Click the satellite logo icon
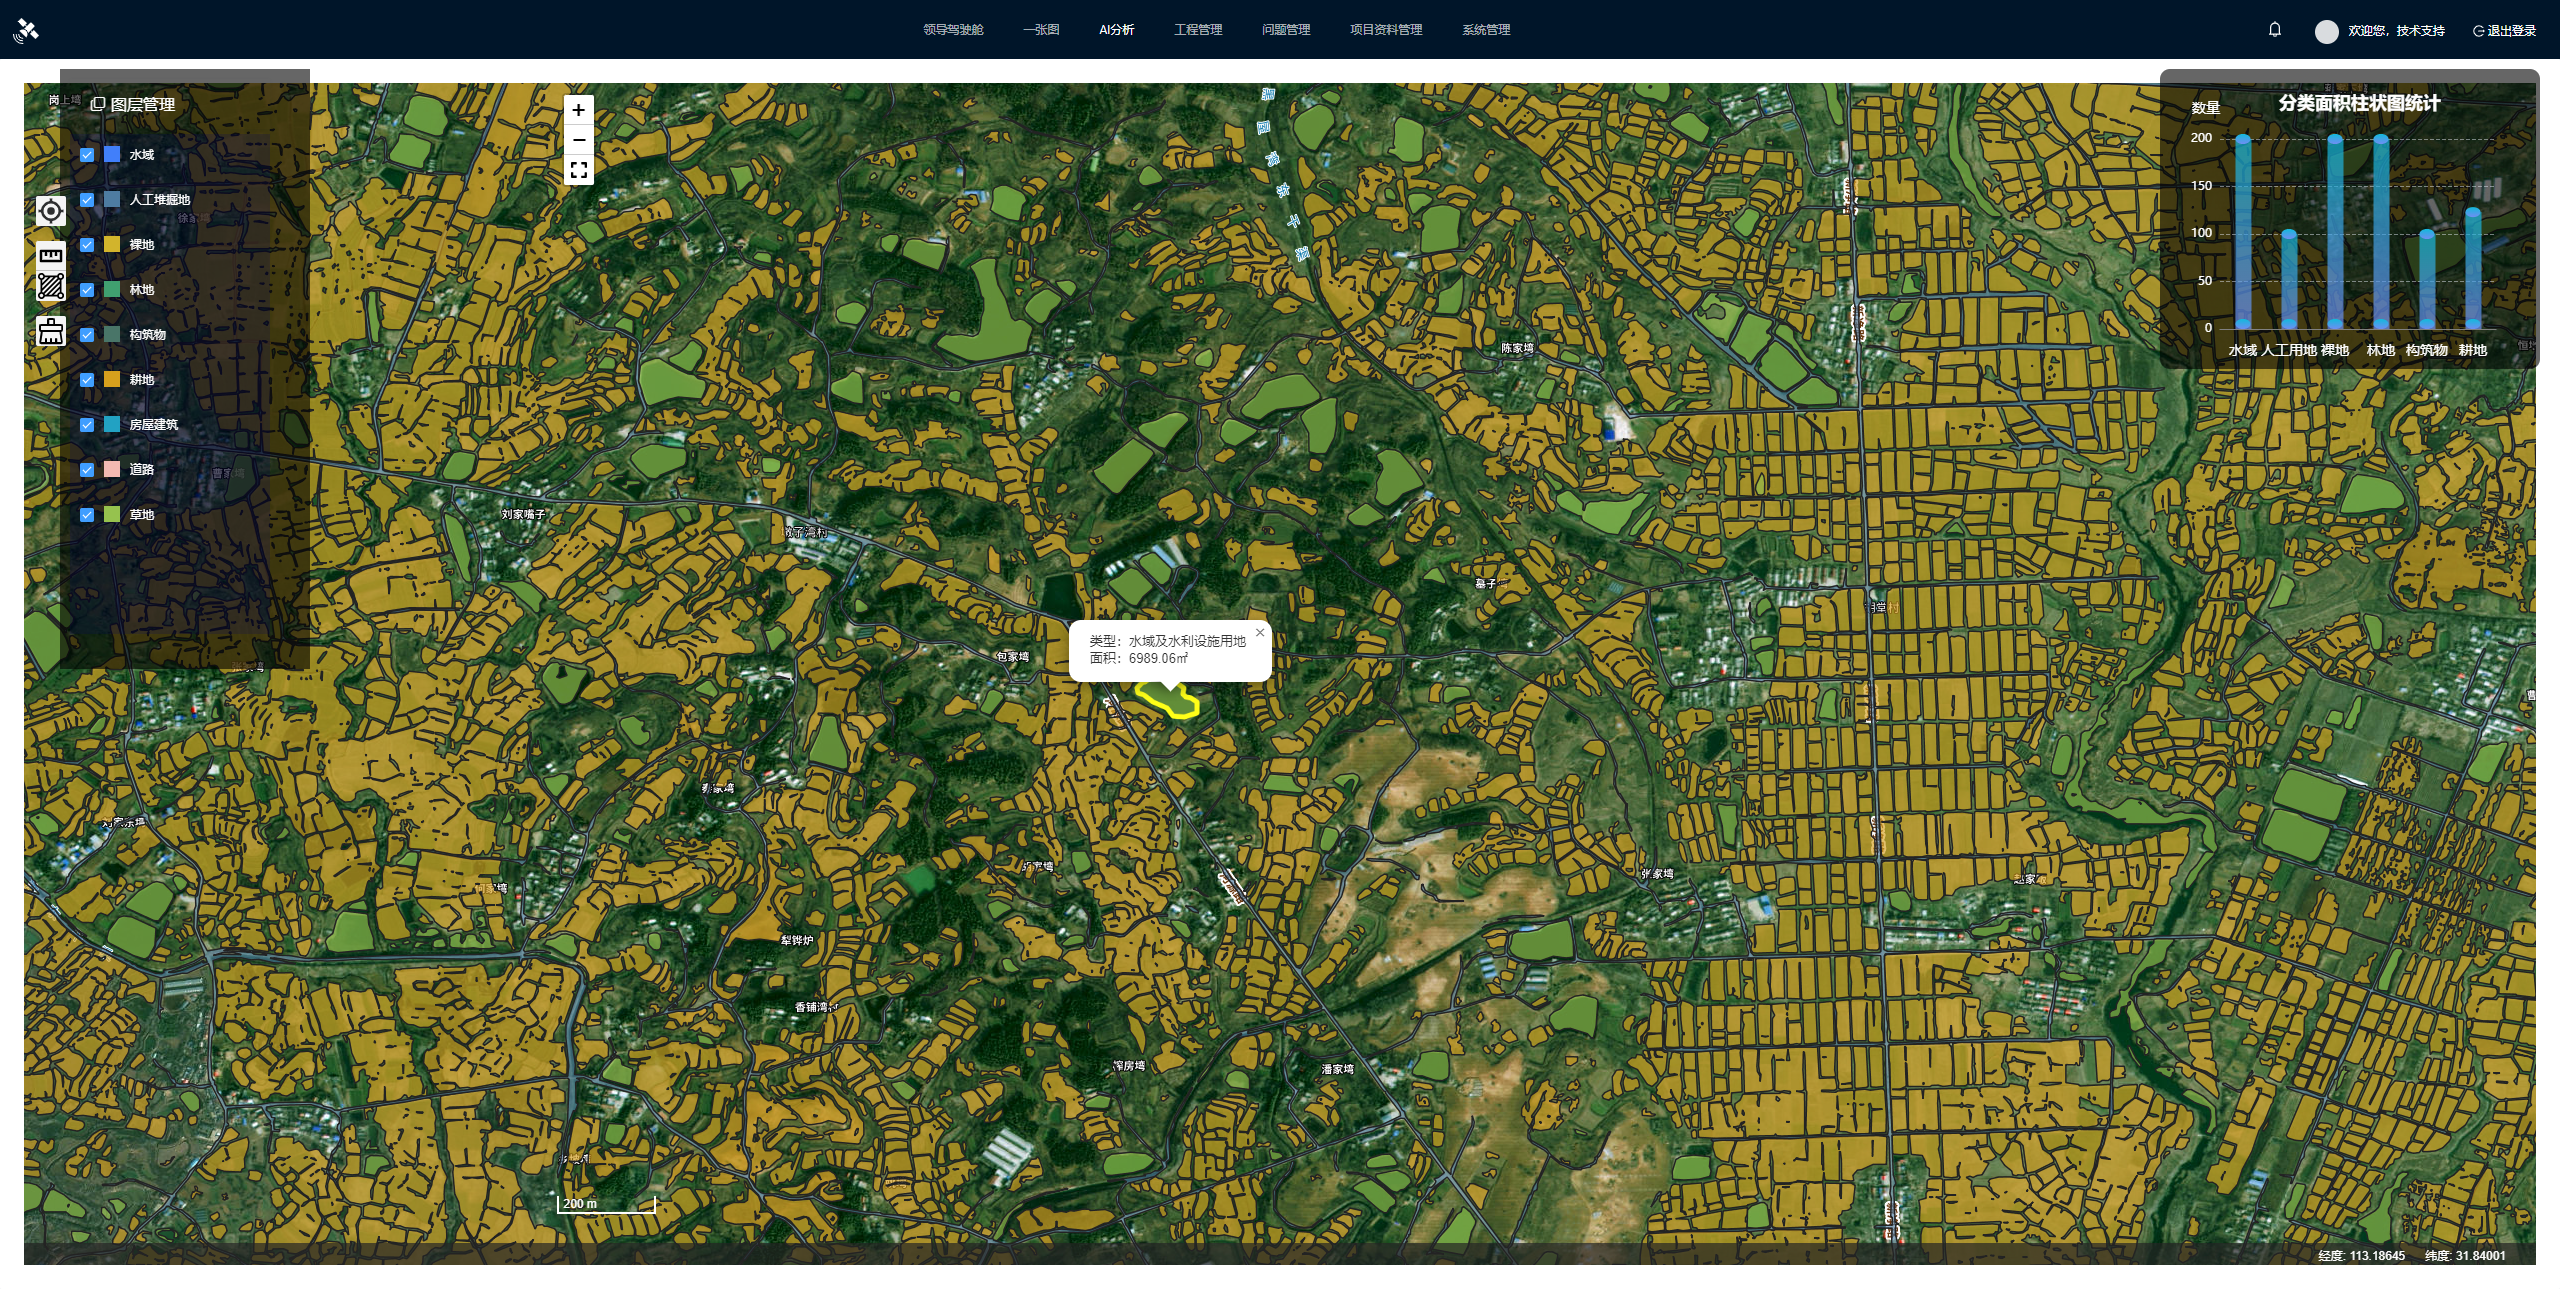 pyautogui.click(x=27, y=30)
